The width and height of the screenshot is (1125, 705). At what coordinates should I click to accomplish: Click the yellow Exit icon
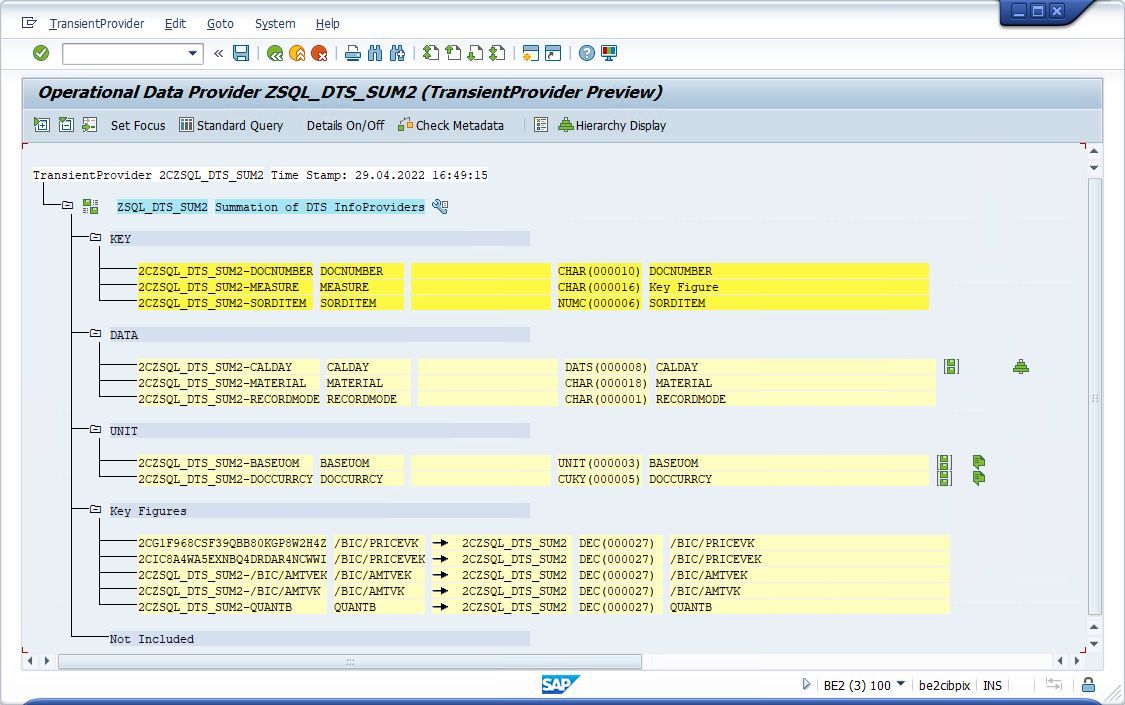click(296, 53)
